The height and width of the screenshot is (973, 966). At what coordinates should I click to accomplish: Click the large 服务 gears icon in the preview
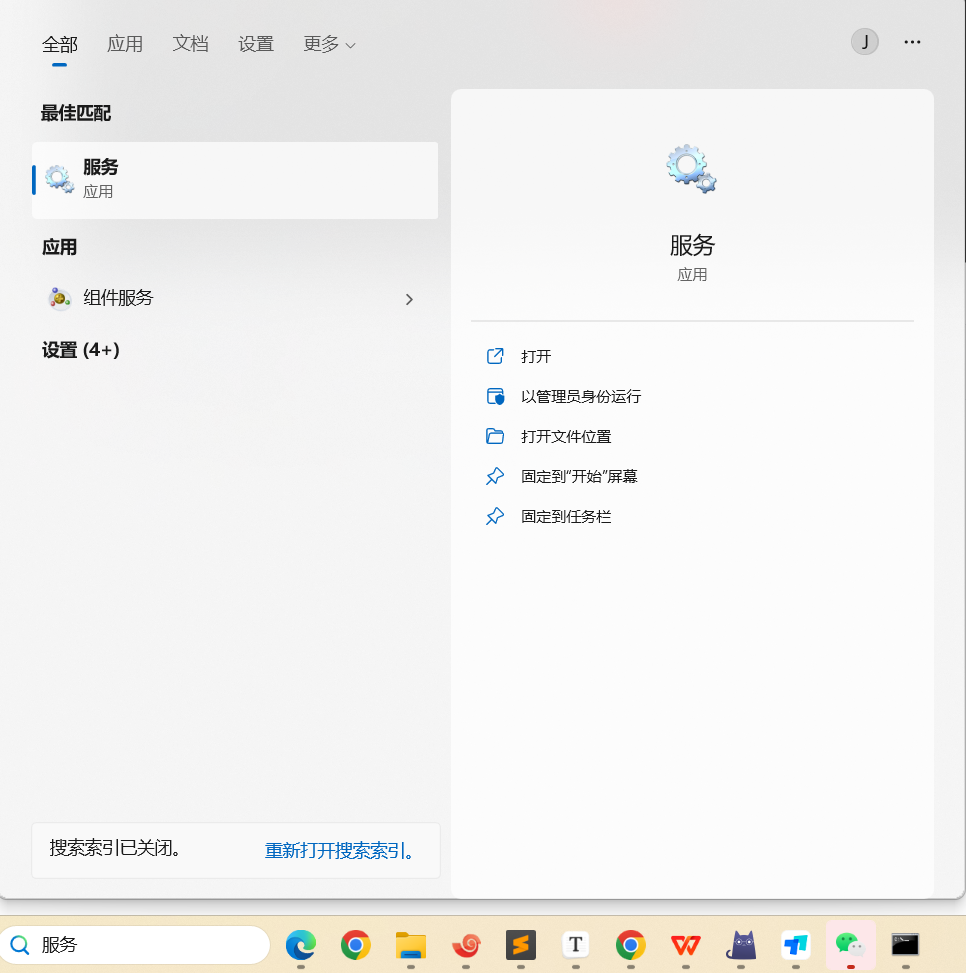pyautogui.click(x=691, y=168)
